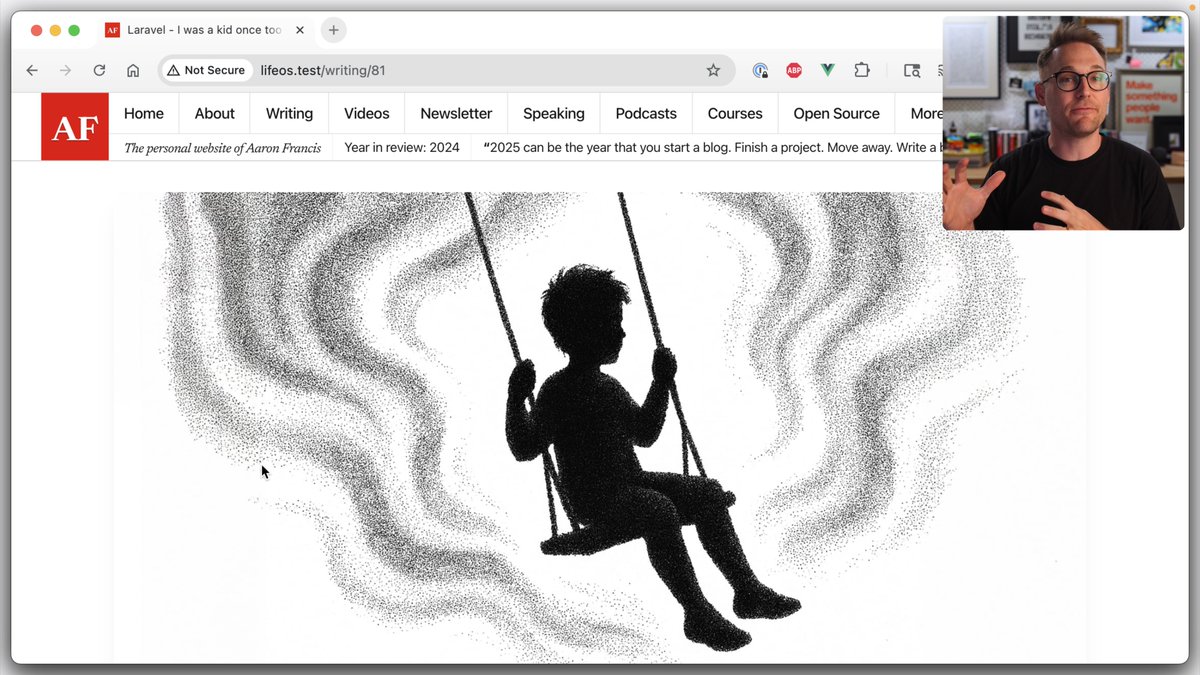
Task: Navigate to Podcasts
Action: click(646, 113)
